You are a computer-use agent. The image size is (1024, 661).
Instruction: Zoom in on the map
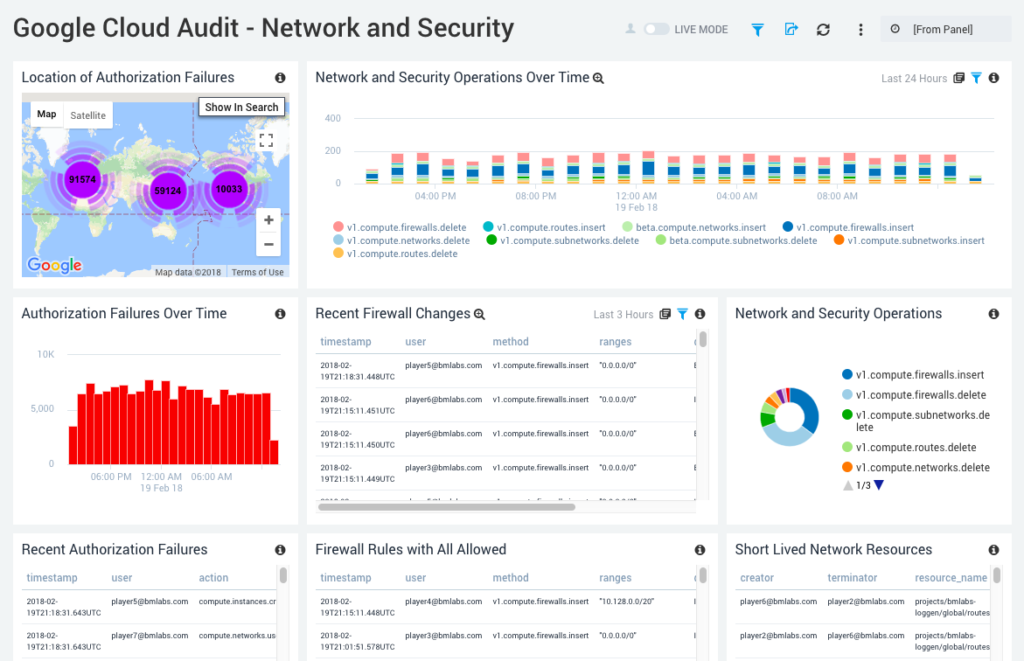(x=268, y=220)
